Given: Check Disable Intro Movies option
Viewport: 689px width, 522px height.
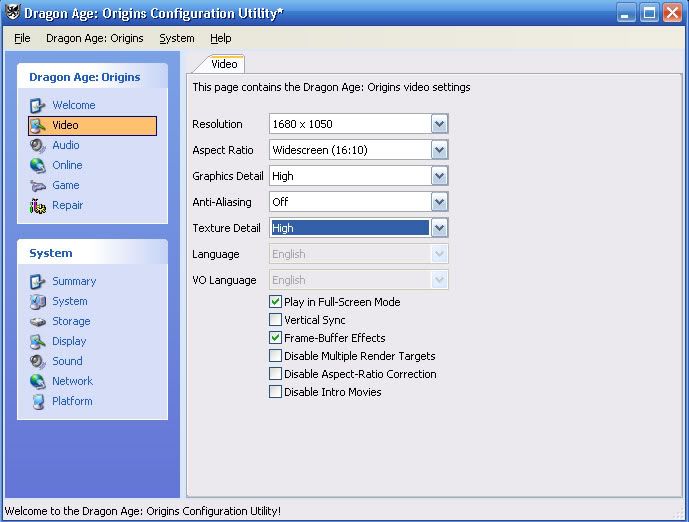Looking at the screenshot, I should 276,392.
